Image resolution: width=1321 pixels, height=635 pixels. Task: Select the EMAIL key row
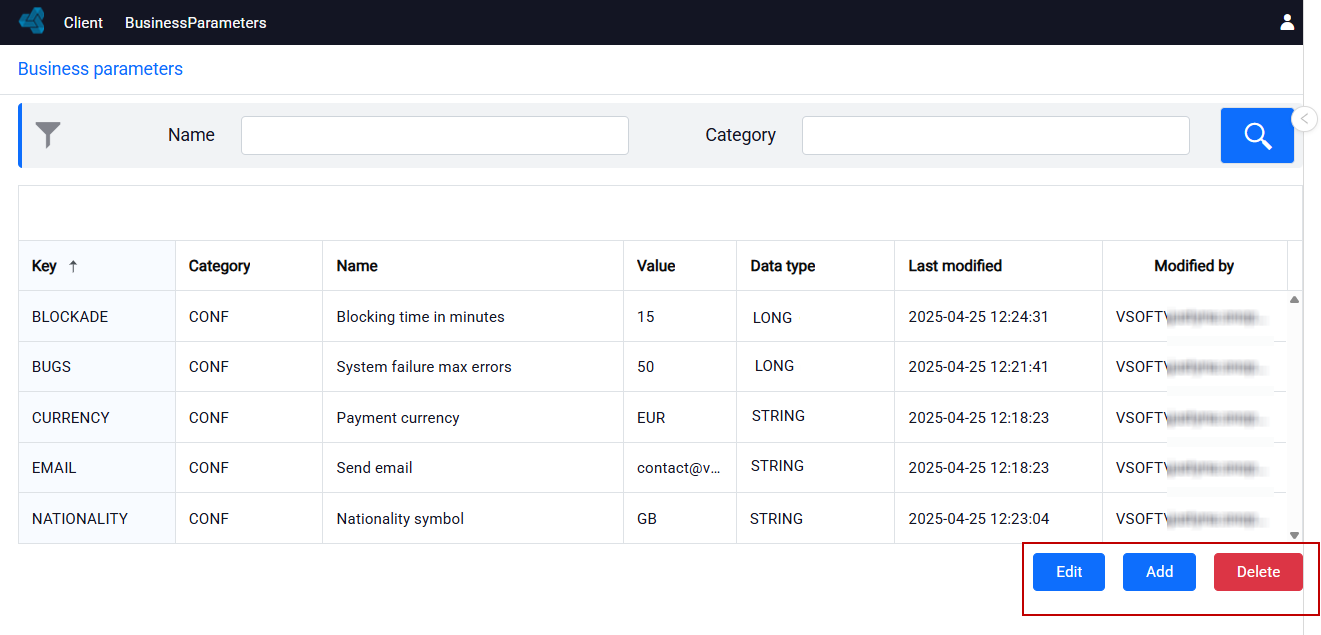pos(97,468)
